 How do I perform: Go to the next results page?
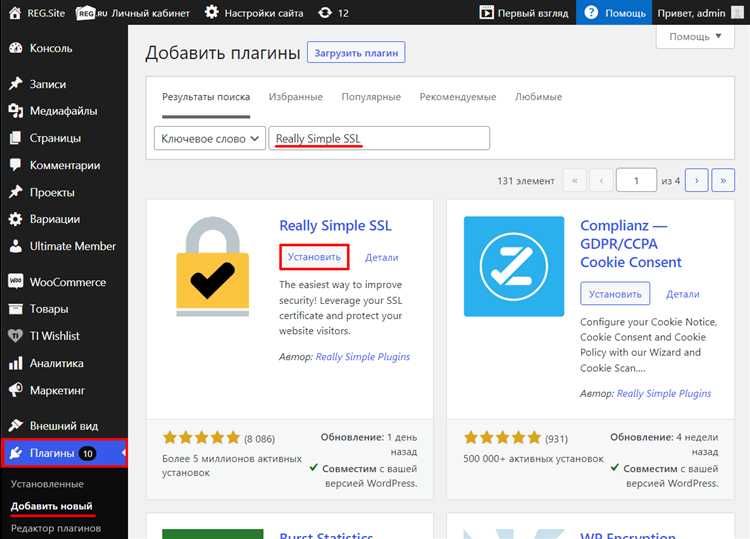tap(696, 180)
